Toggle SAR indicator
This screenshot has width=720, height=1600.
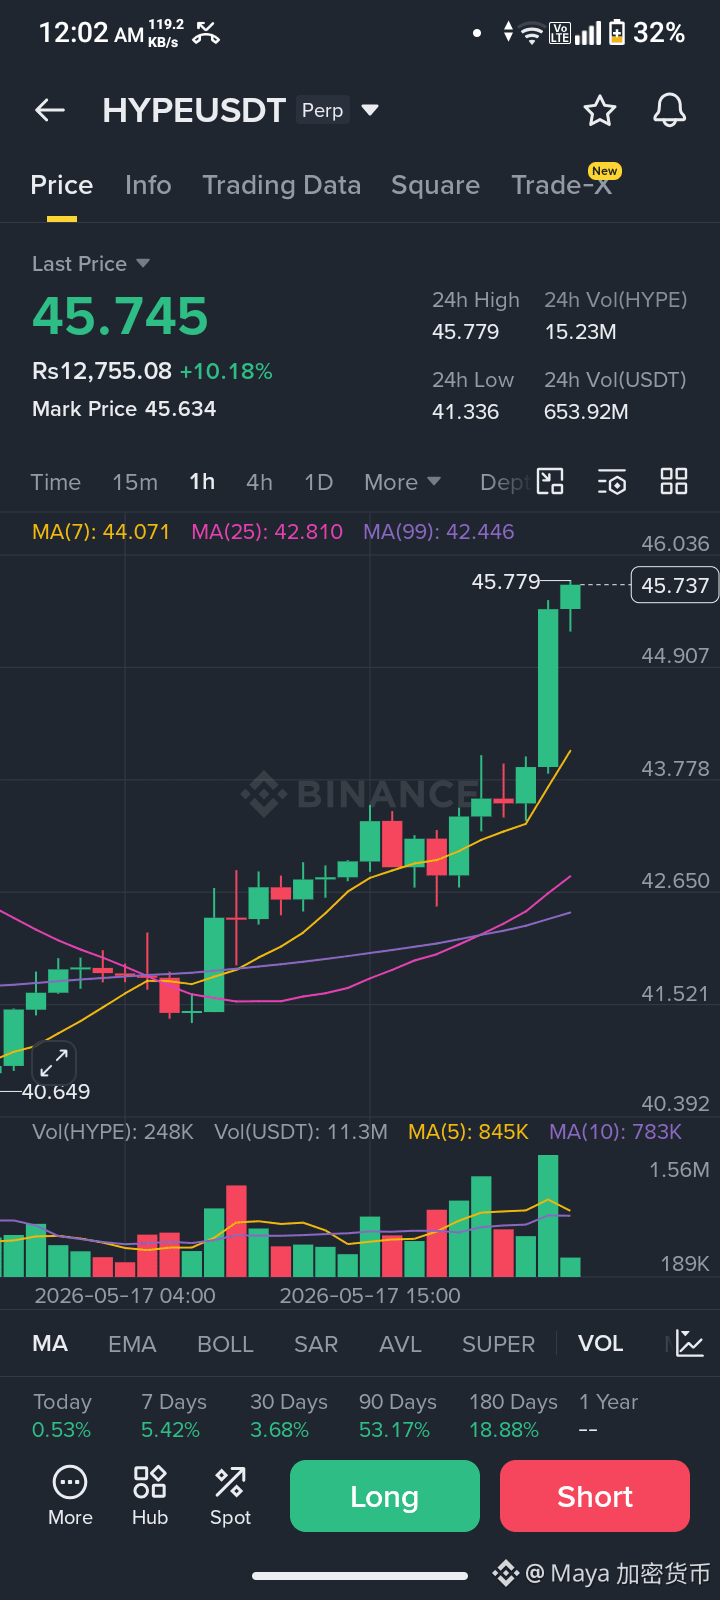[316, 1343]
